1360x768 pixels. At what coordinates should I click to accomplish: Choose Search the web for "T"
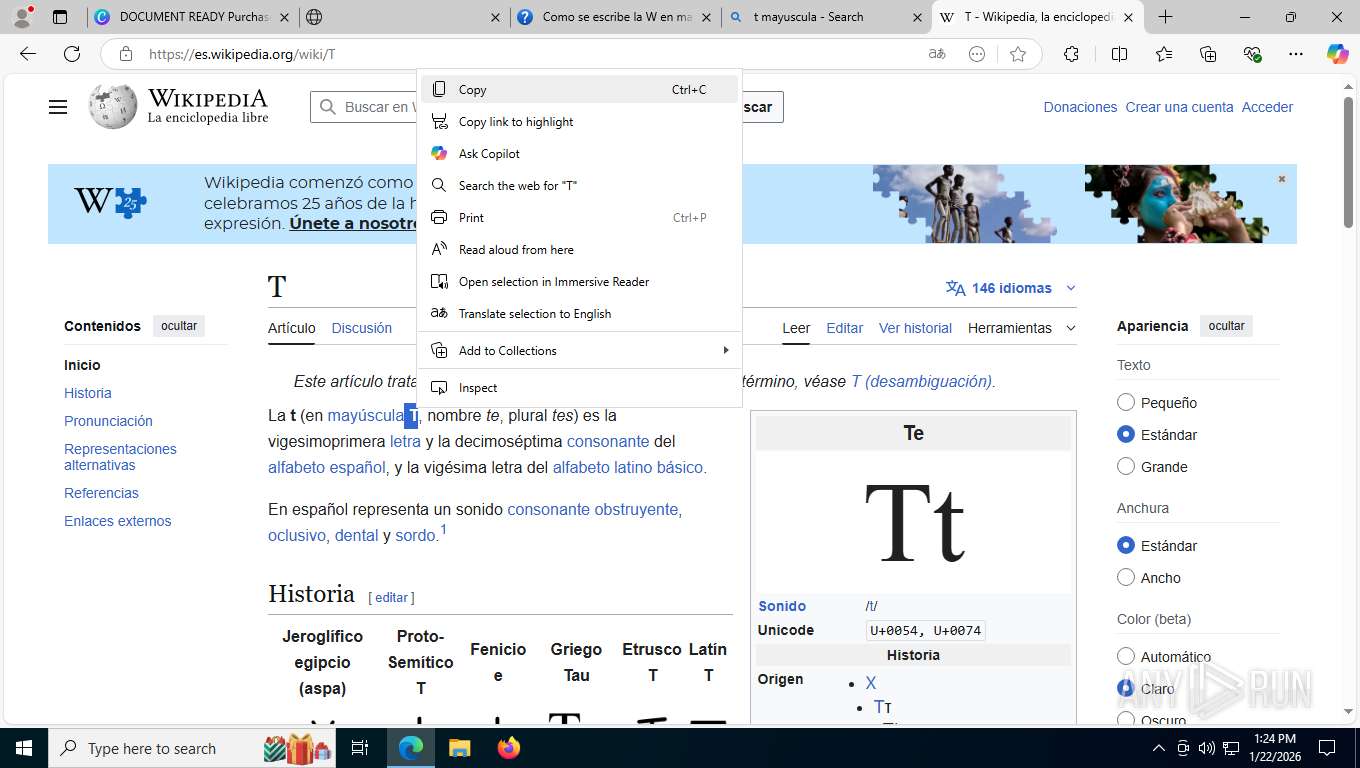(579, 185)
